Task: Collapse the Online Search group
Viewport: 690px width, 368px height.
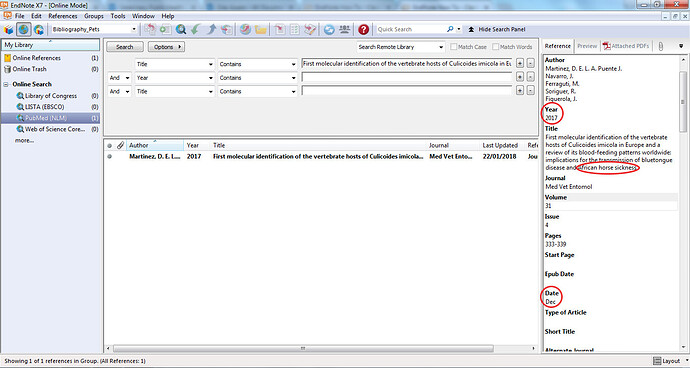Action: 6,84
